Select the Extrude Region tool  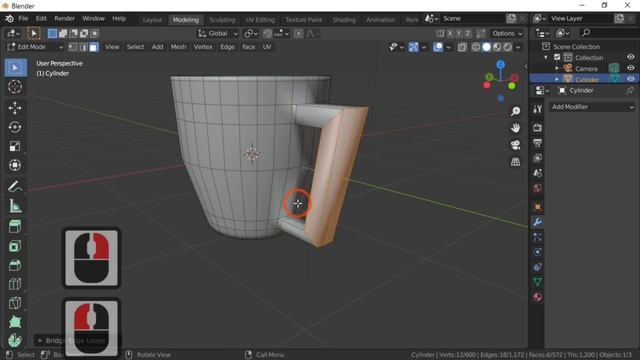pos(15,227)
